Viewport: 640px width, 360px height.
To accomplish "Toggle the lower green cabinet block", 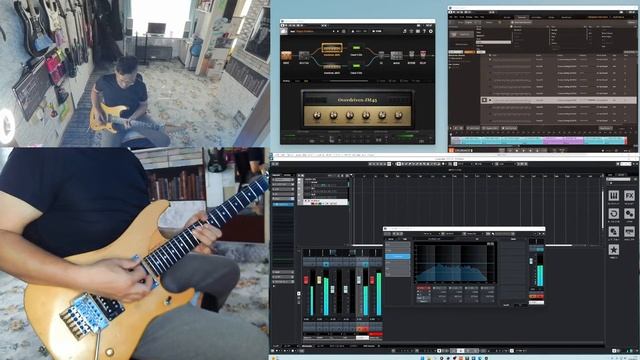I will [x=356, y=66].
